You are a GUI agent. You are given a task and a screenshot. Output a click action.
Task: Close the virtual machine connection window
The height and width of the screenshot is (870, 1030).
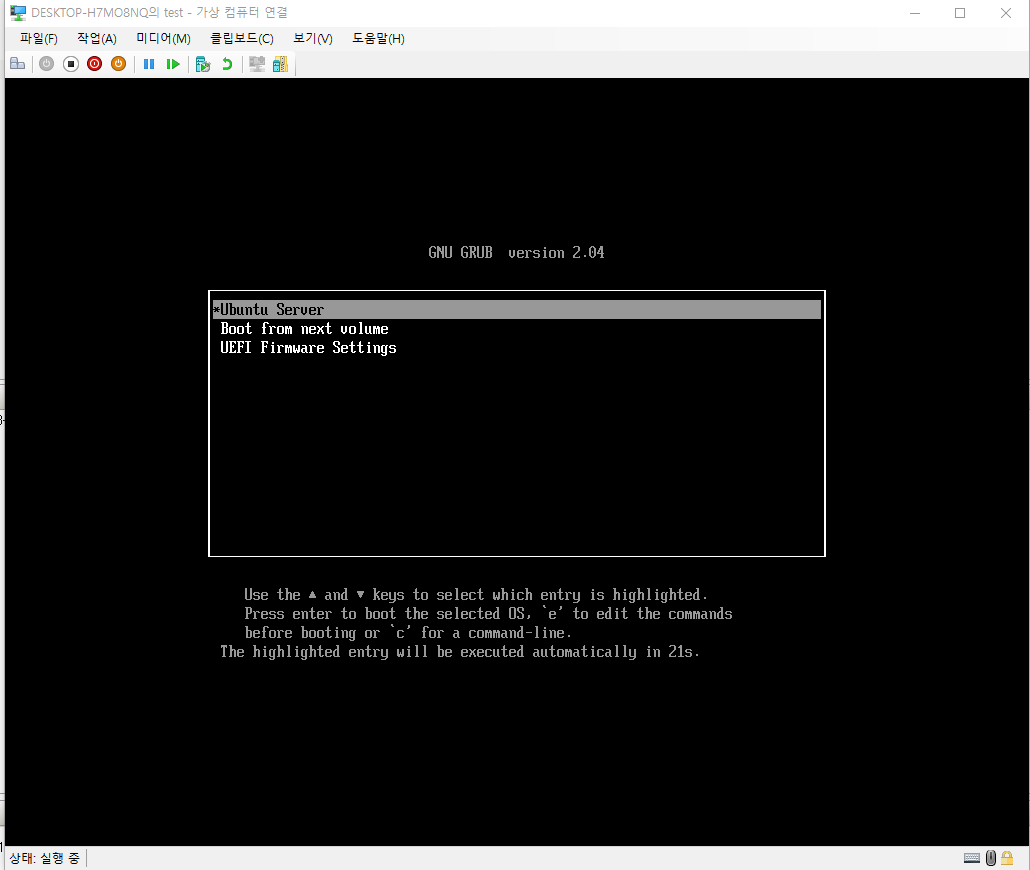[x=1006, y=13]
